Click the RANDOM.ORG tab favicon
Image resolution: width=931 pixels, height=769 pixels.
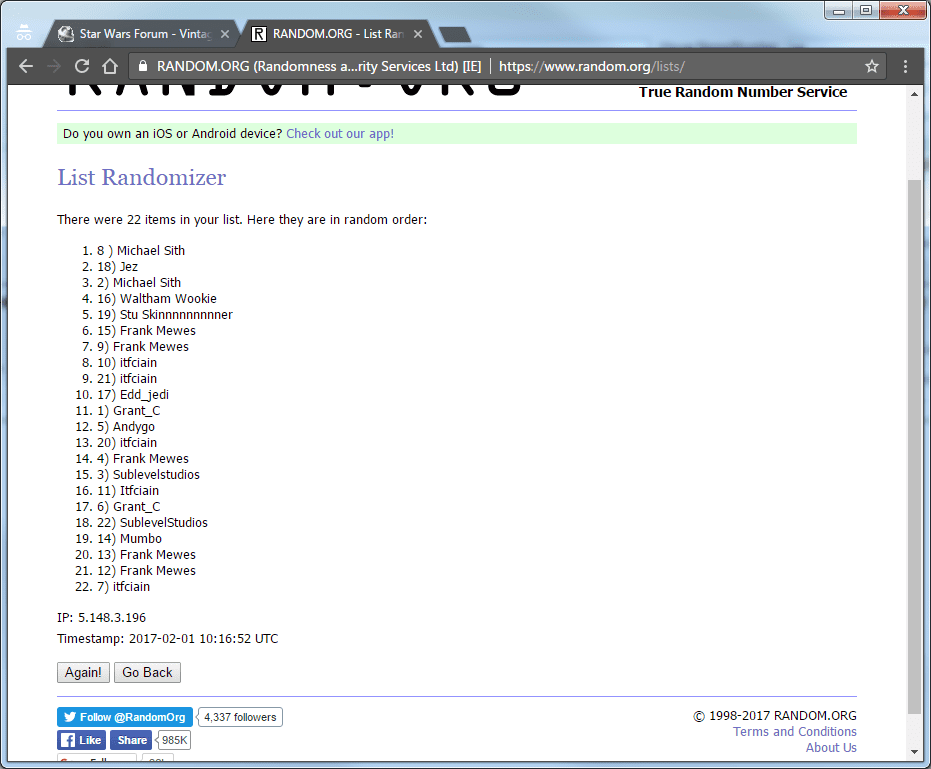pyautogui.click(x=259, y=34)
